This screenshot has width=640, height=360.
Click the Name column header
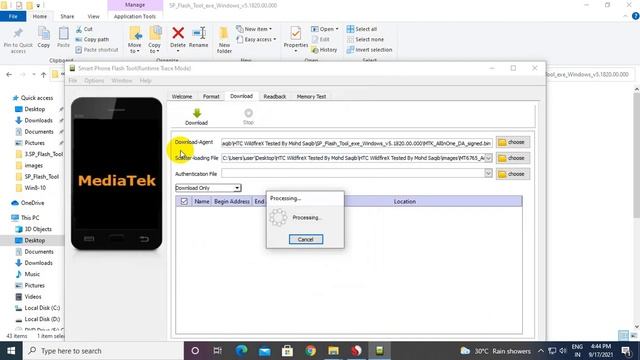pos(202,201)
